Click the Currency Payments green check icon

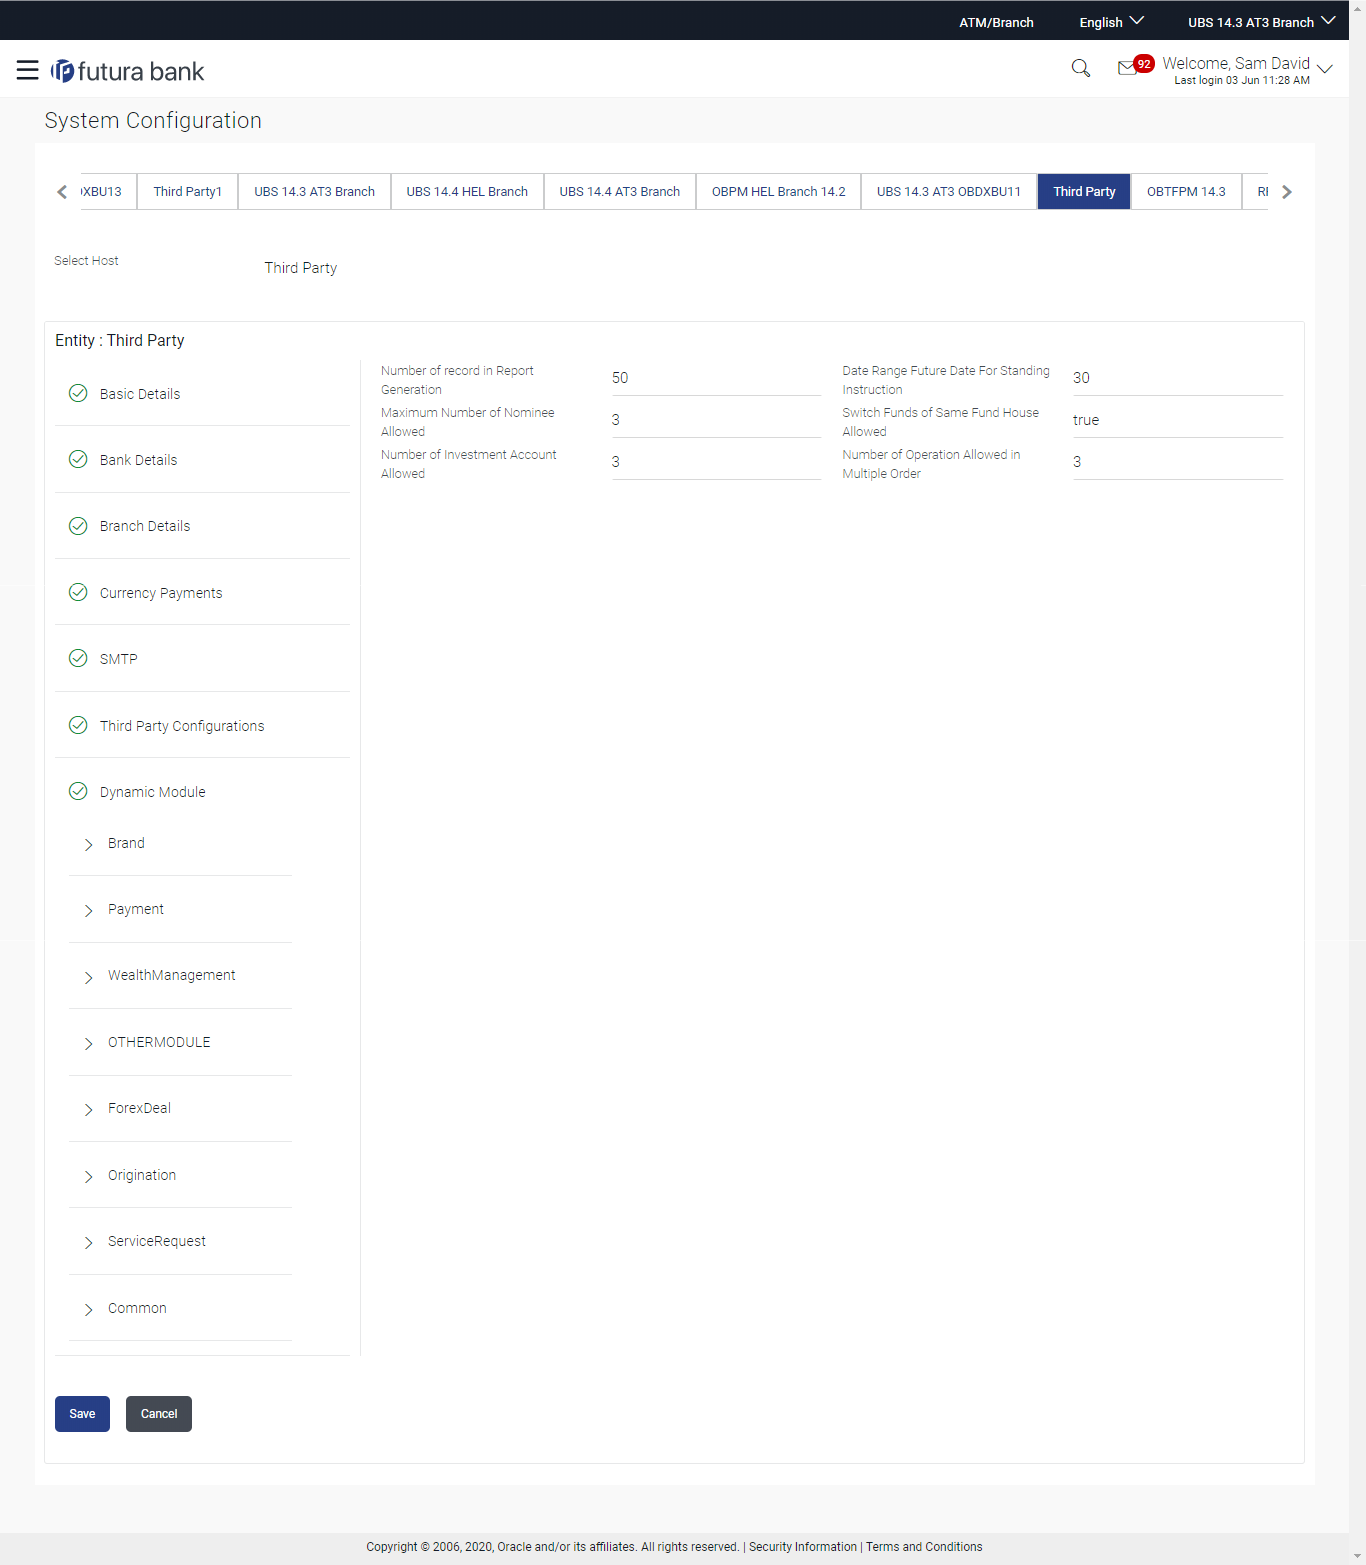click(x=78, y=592)
